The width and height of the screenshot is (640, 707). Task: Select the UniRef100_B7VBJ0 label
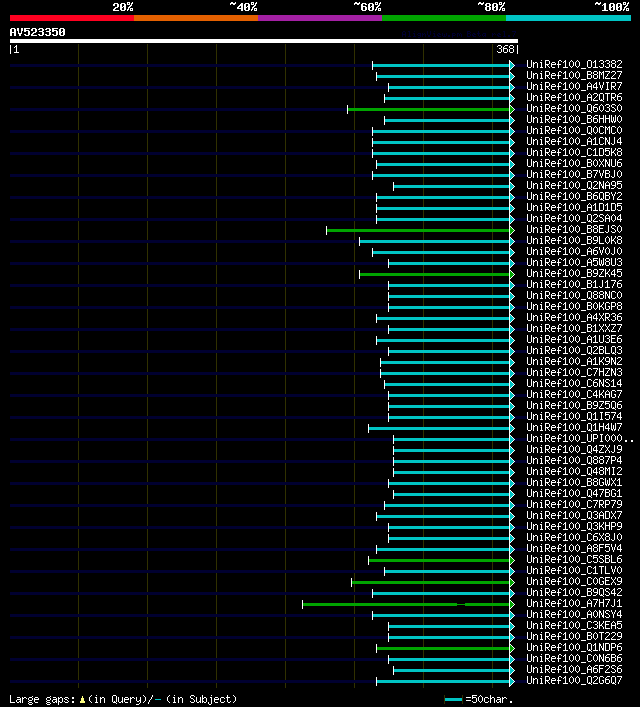point(574,174)
